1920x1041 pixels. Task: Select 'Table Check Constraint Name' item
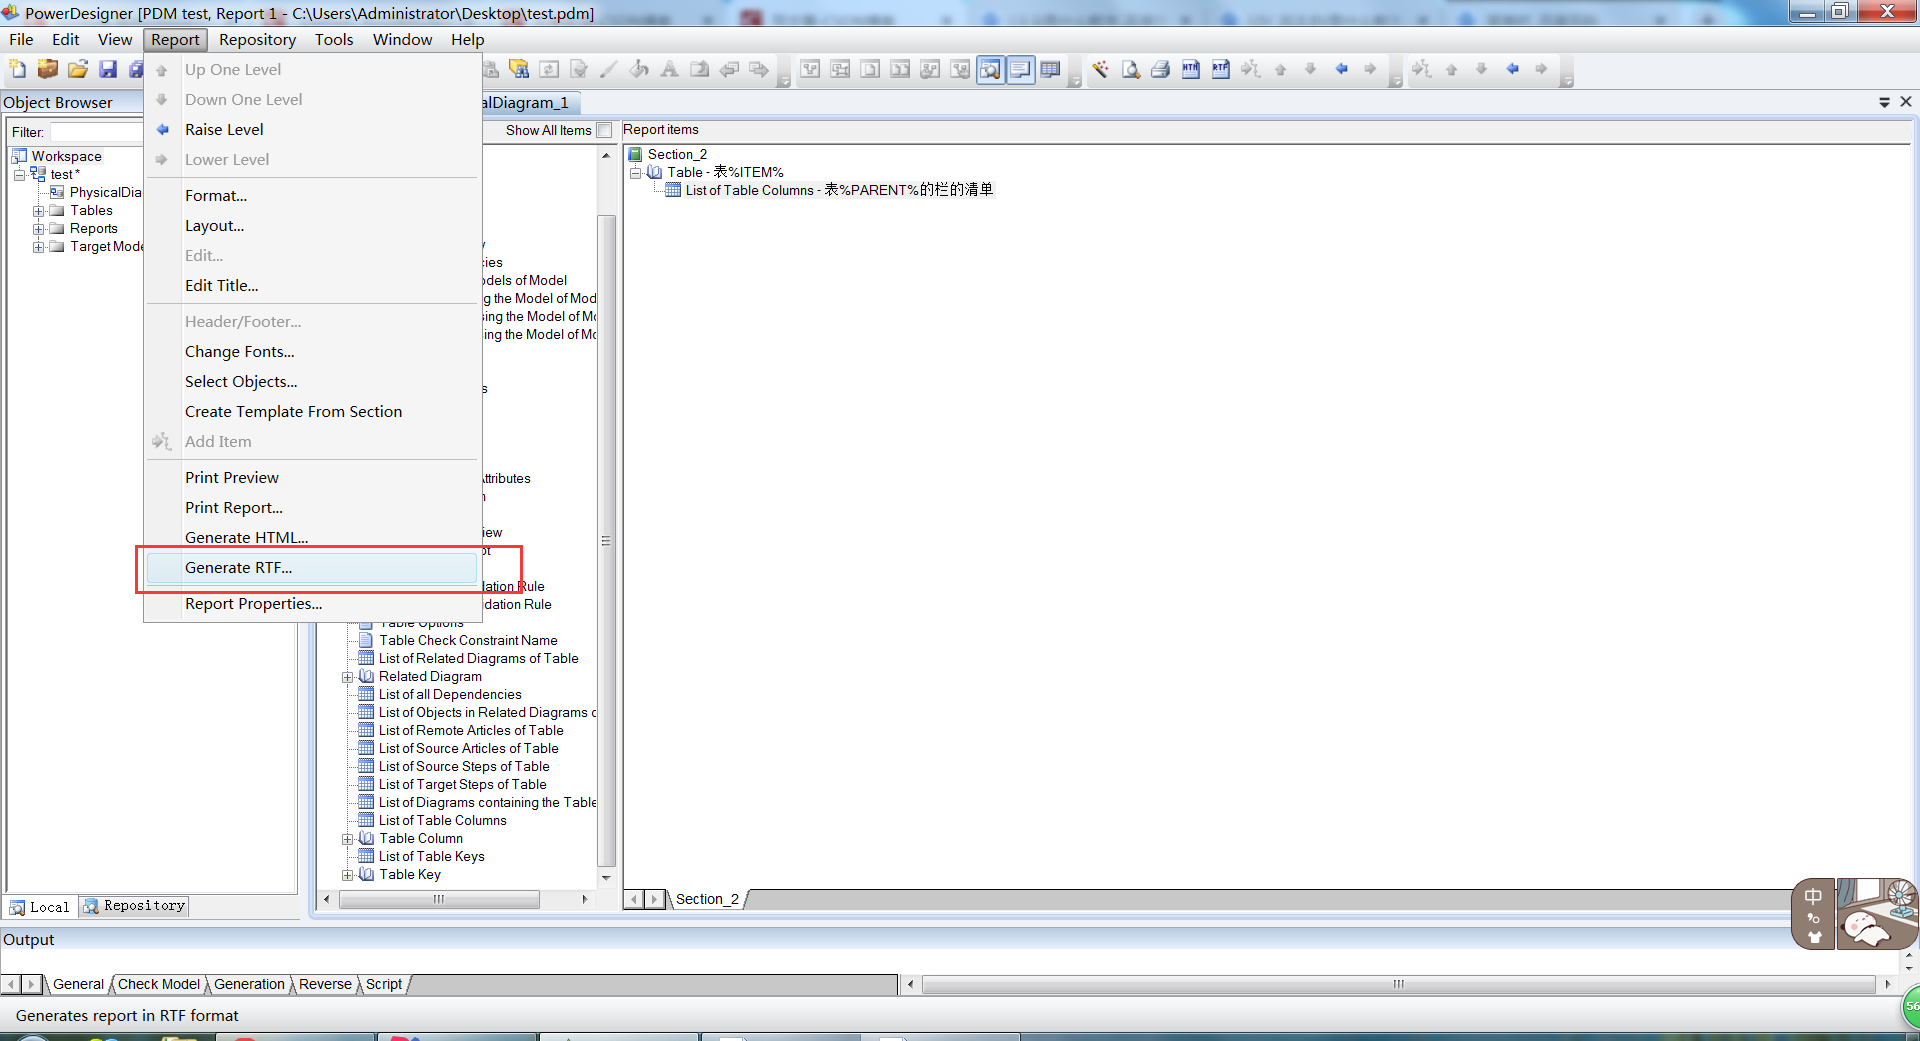[x=468, y=640]
